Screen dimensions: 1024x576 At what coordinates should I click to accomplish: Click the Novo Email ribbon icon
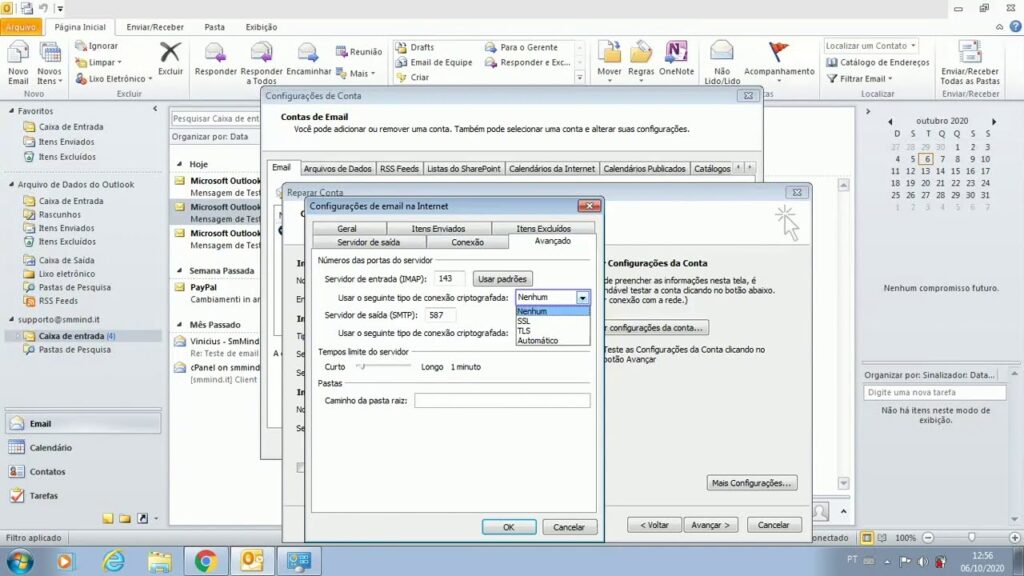click(x=18, y=62)
